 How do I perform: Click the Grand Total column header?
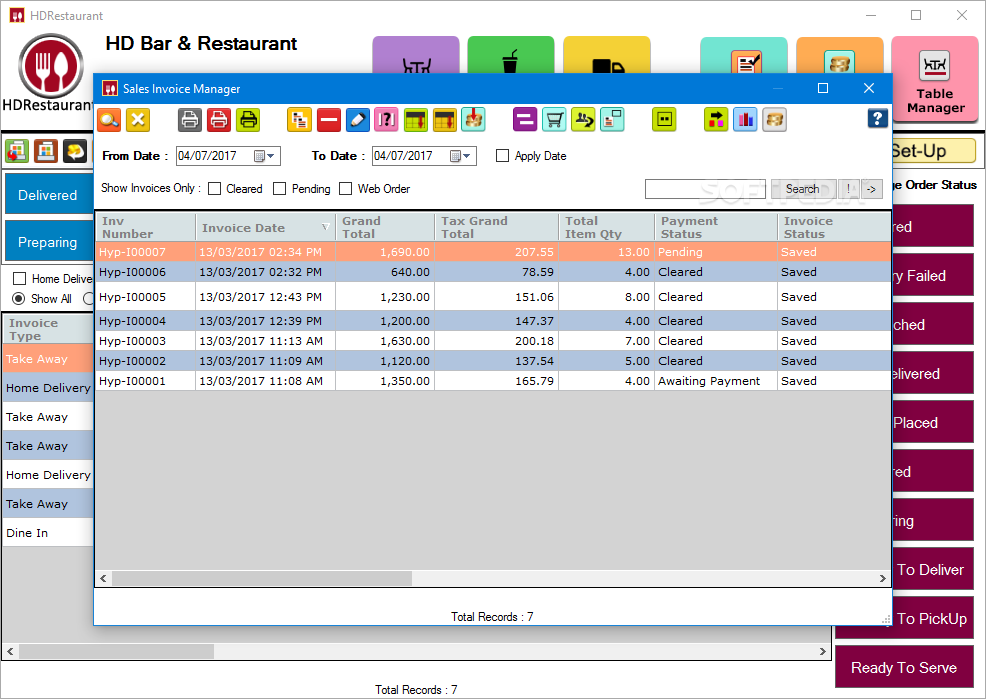coord(385,228)
